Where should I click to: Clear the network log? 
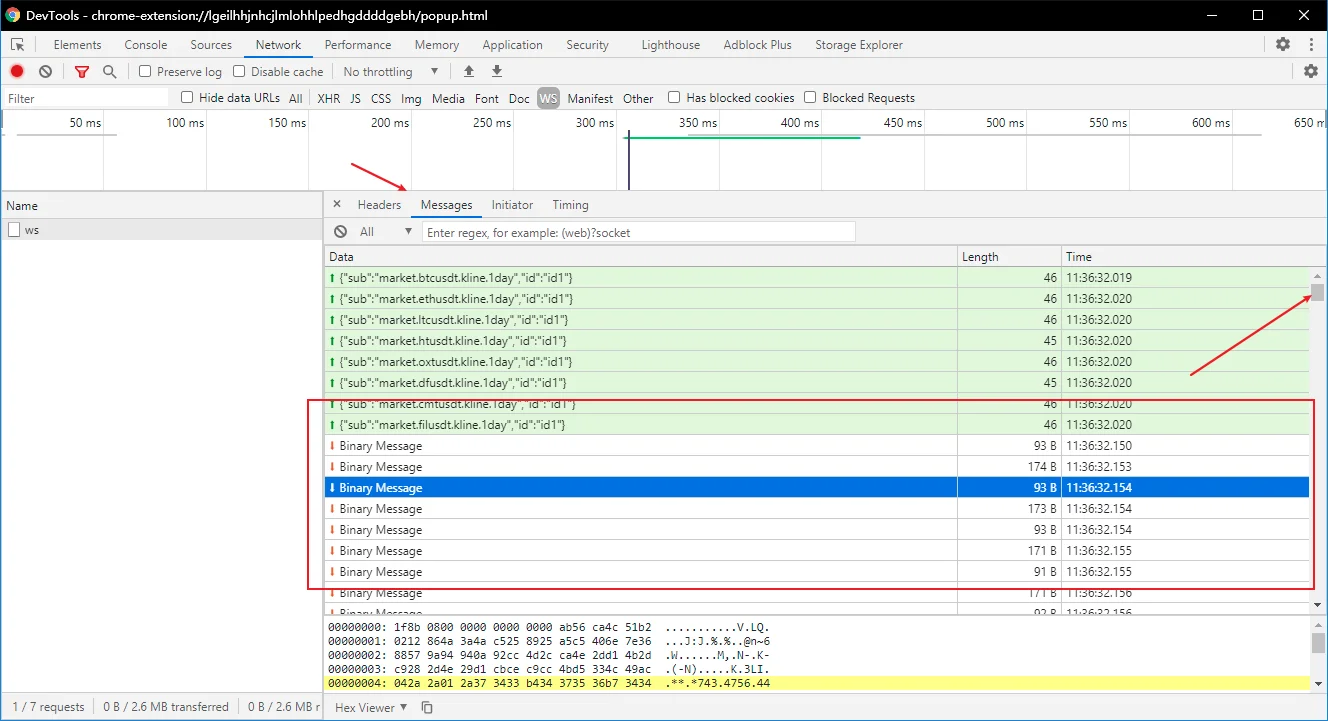[45, 71]
